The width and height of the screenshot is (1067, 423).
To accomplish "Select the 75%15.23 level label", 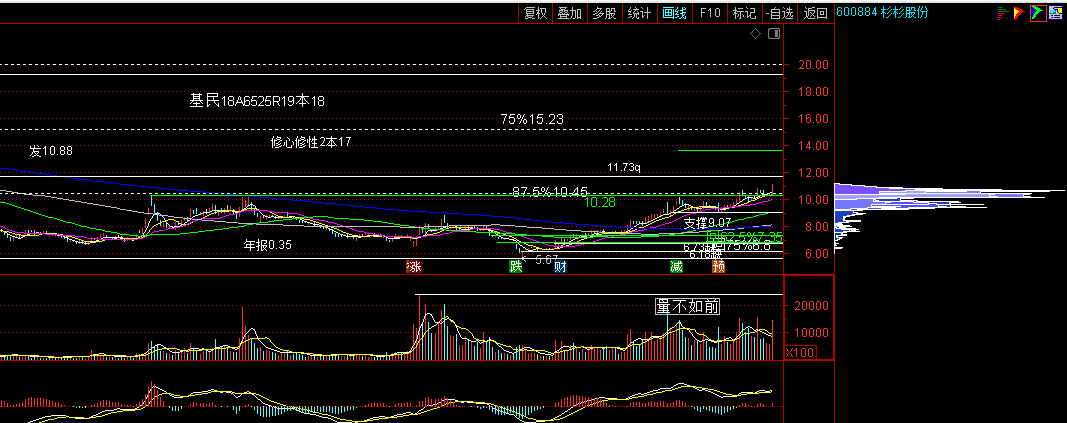I will 532,119.
